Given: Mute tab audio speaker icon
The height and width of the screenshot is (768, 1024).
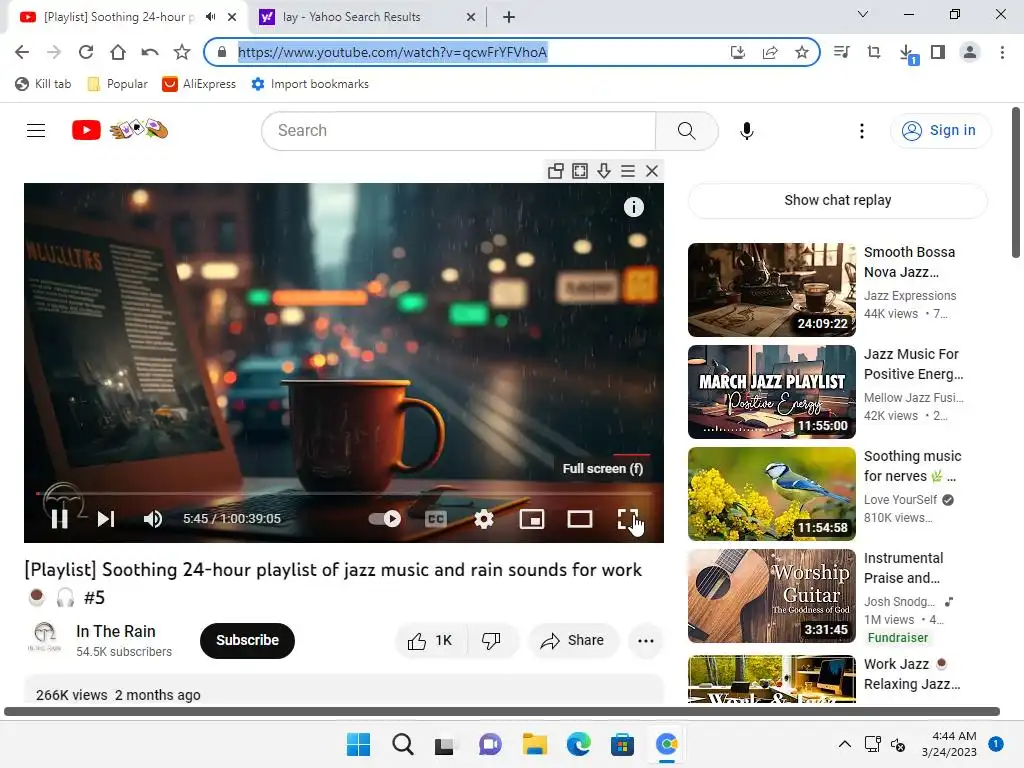Looking at the screenshot, I should tap(210, 17).
